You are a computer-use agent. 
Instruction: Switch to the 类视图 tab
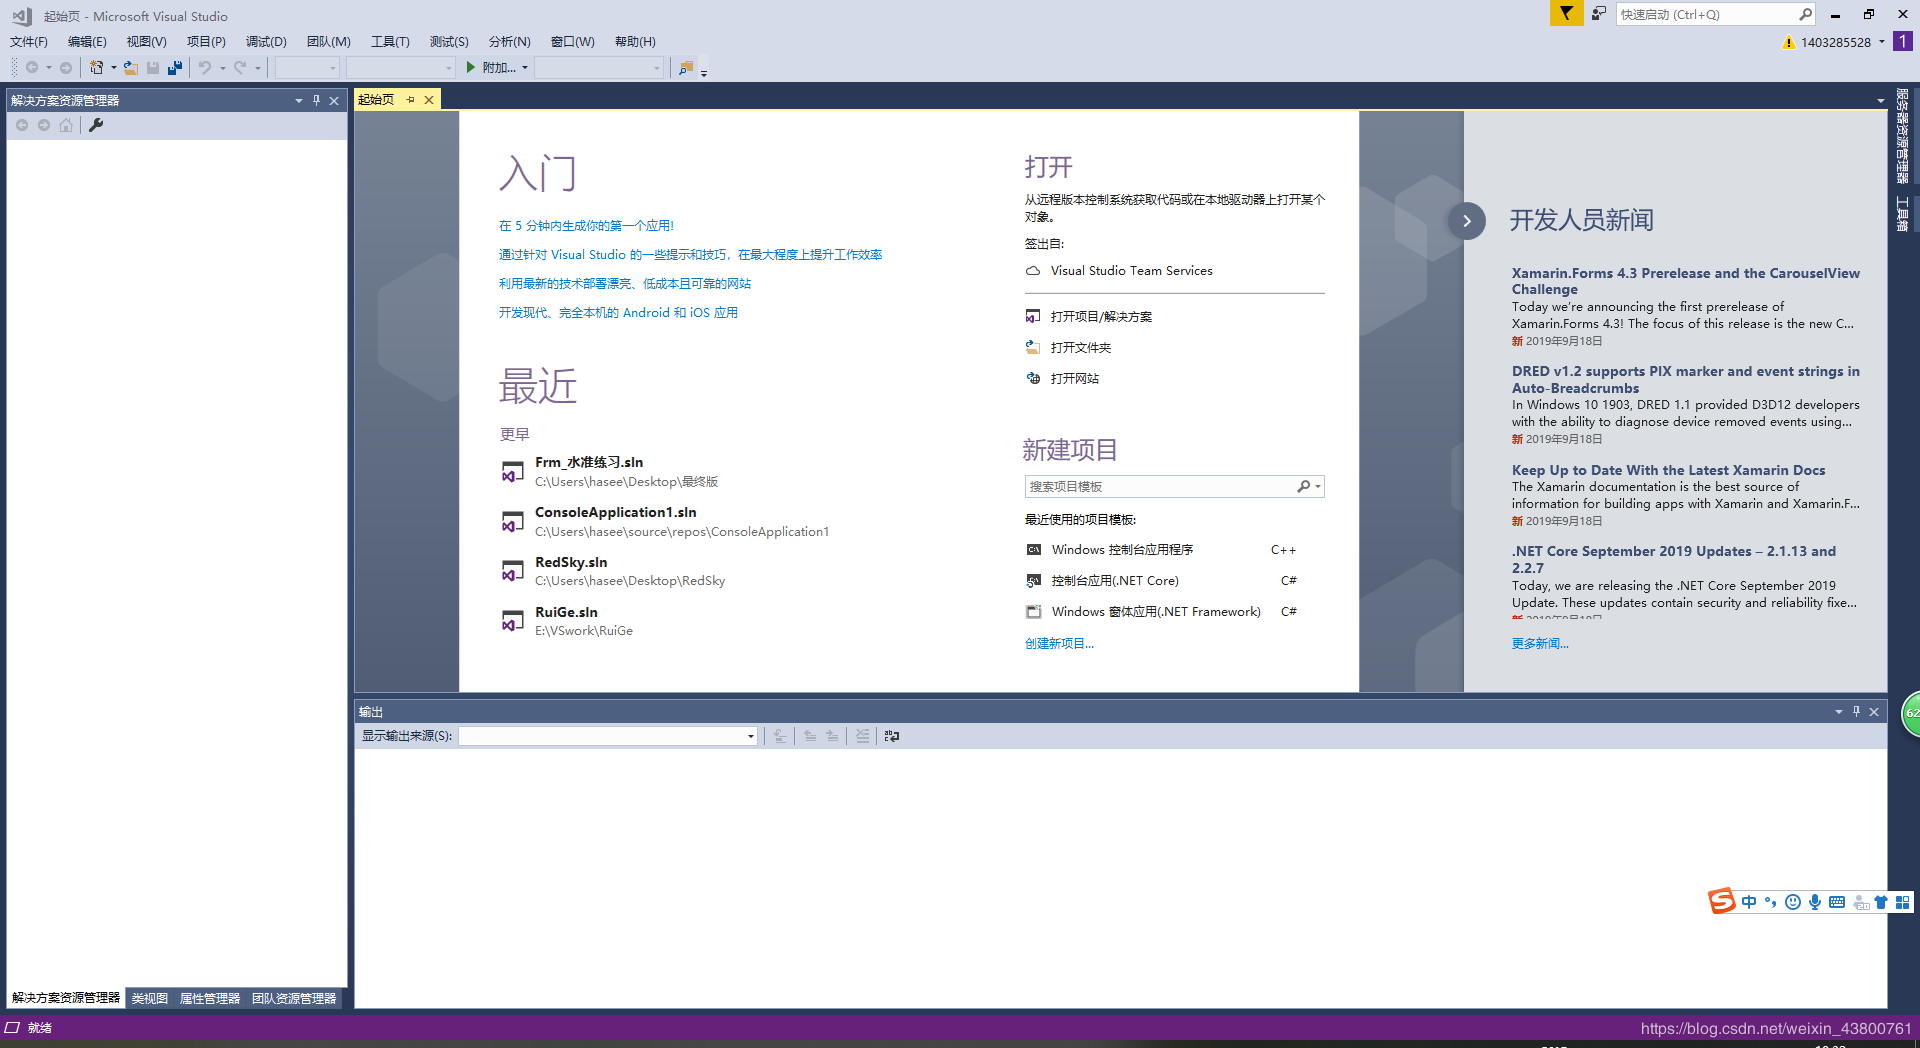coord(149,998)
